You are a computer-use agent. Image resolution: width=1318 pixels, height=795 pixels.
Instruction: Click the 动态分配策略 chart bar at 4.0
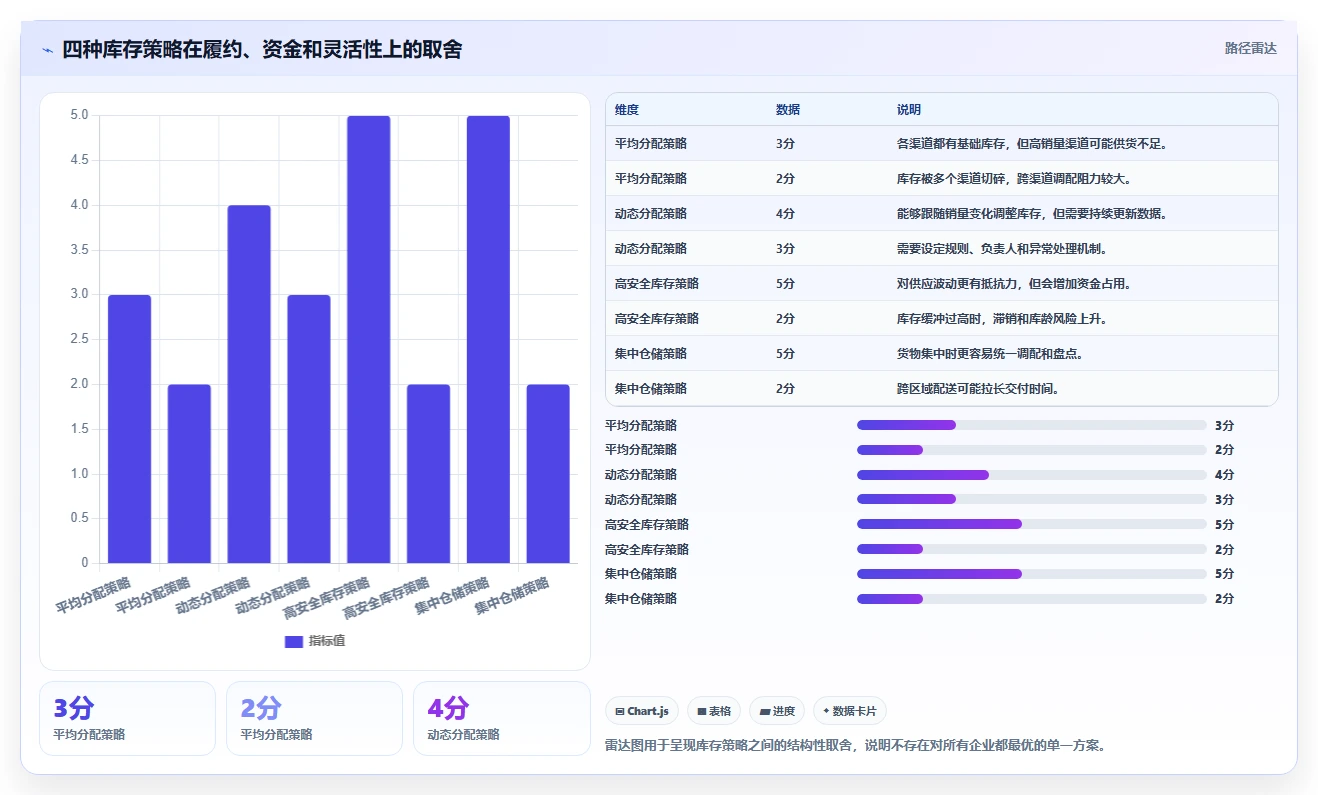(x=249, y=384)
